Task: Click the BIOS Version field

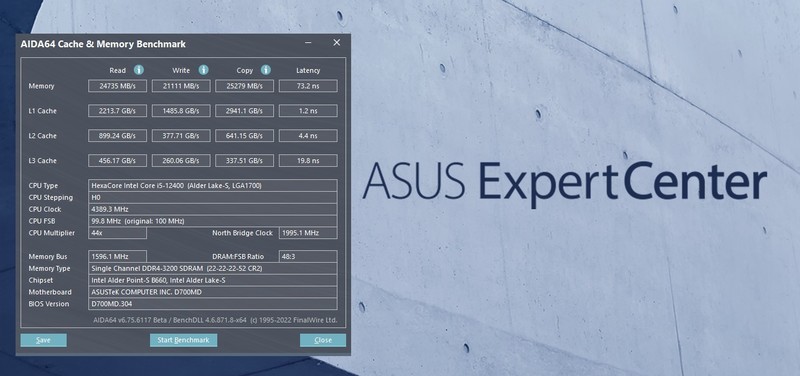Action: (x=213, y=304)
